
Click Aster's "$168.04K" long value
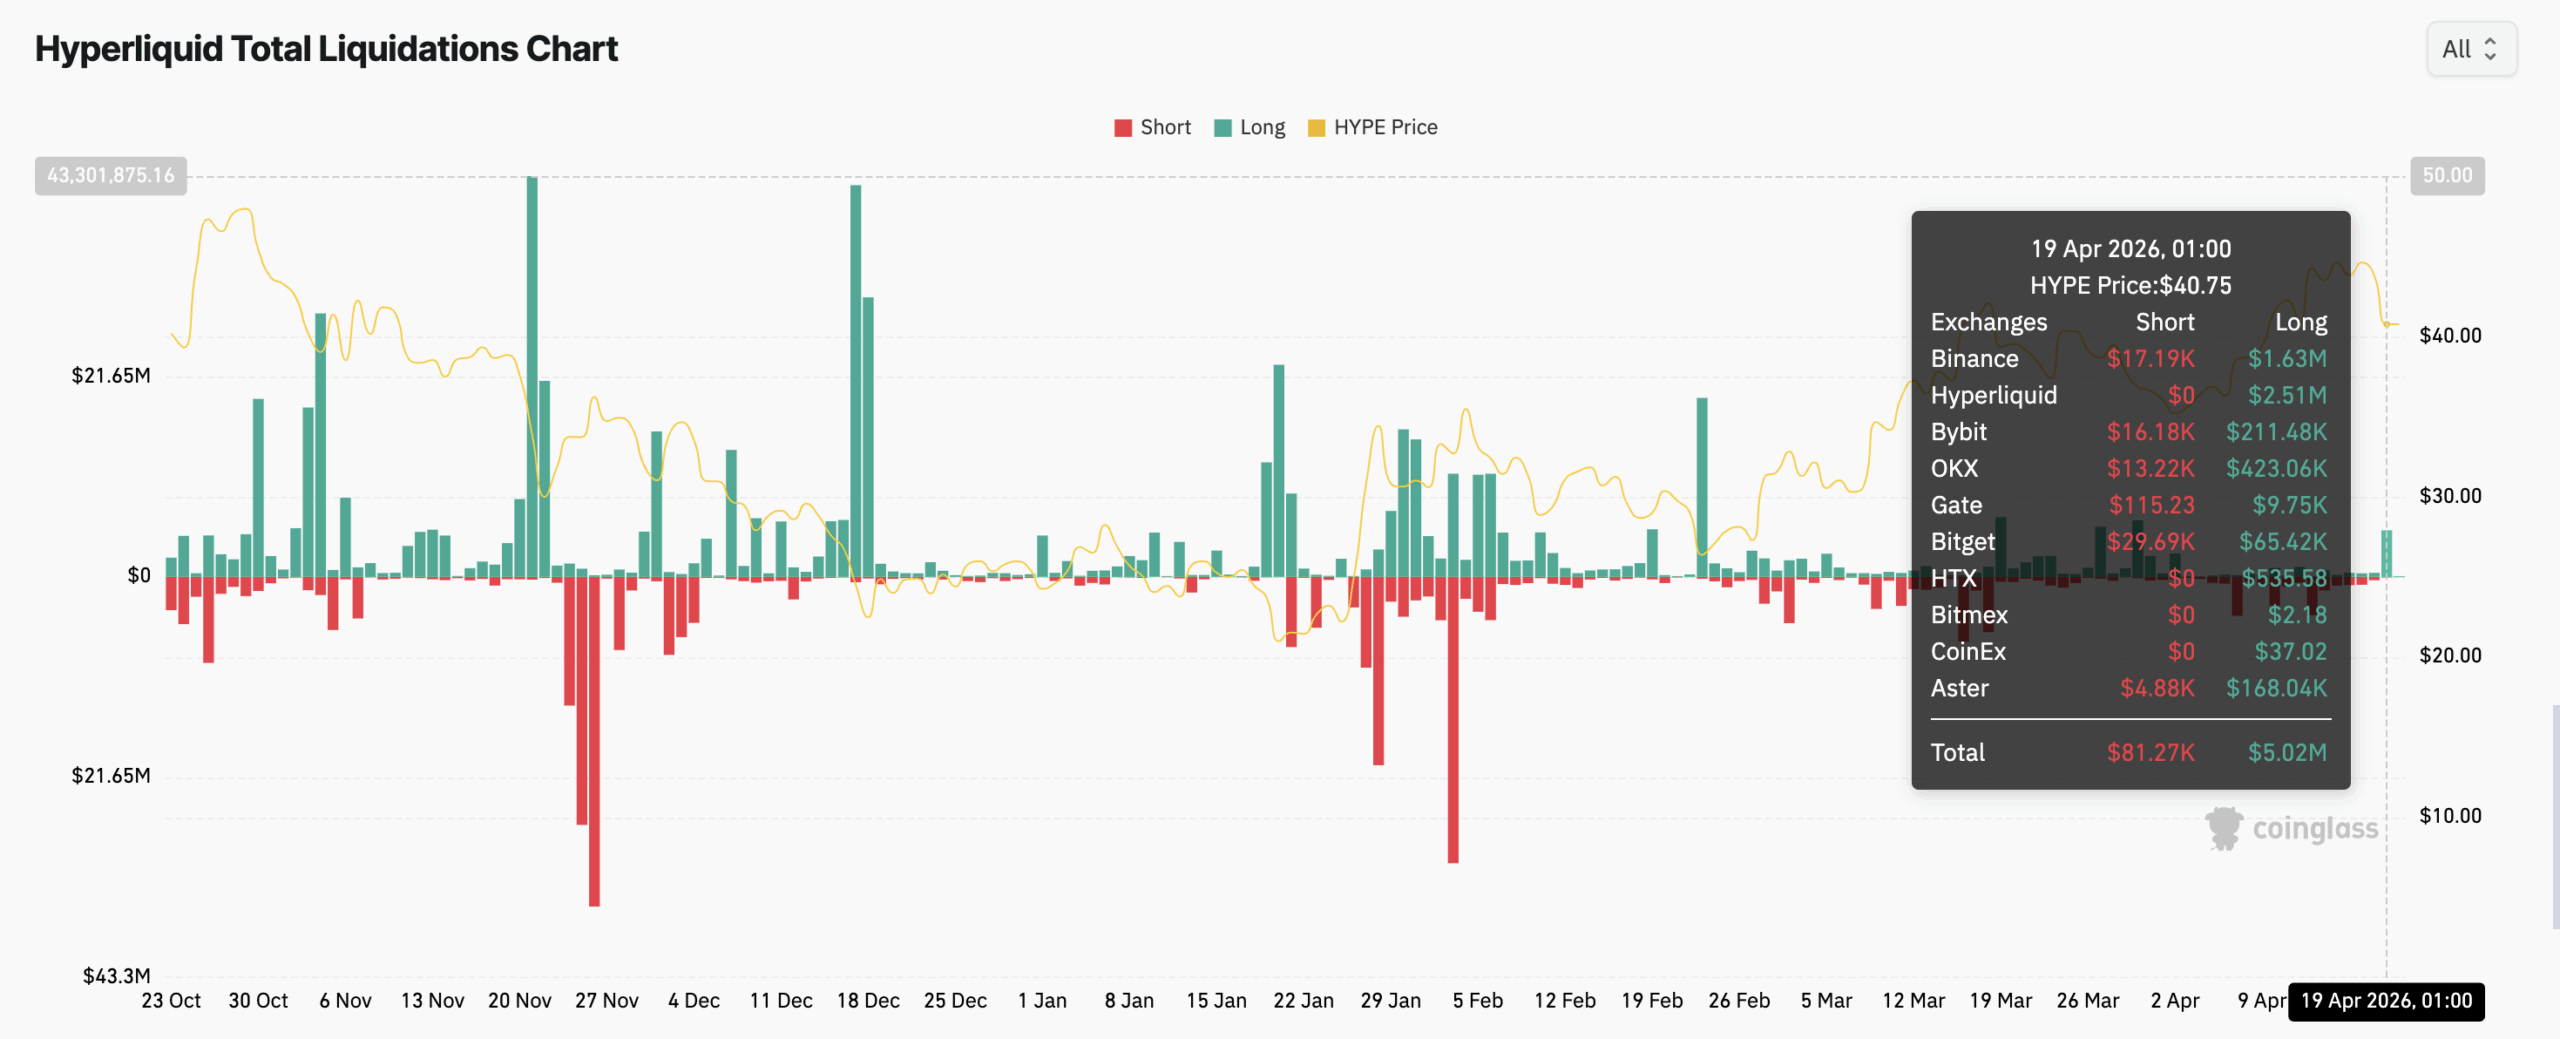point(2277,689)
